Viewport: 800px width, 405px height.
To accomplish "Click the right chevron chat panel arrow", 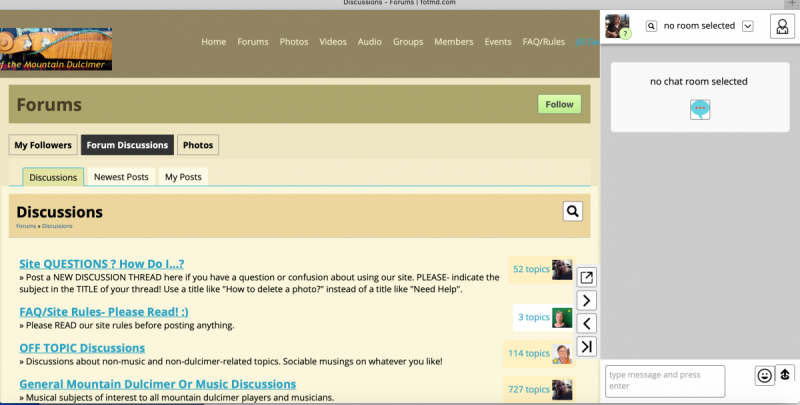I will pyautogui.click(x=587, y=300).
